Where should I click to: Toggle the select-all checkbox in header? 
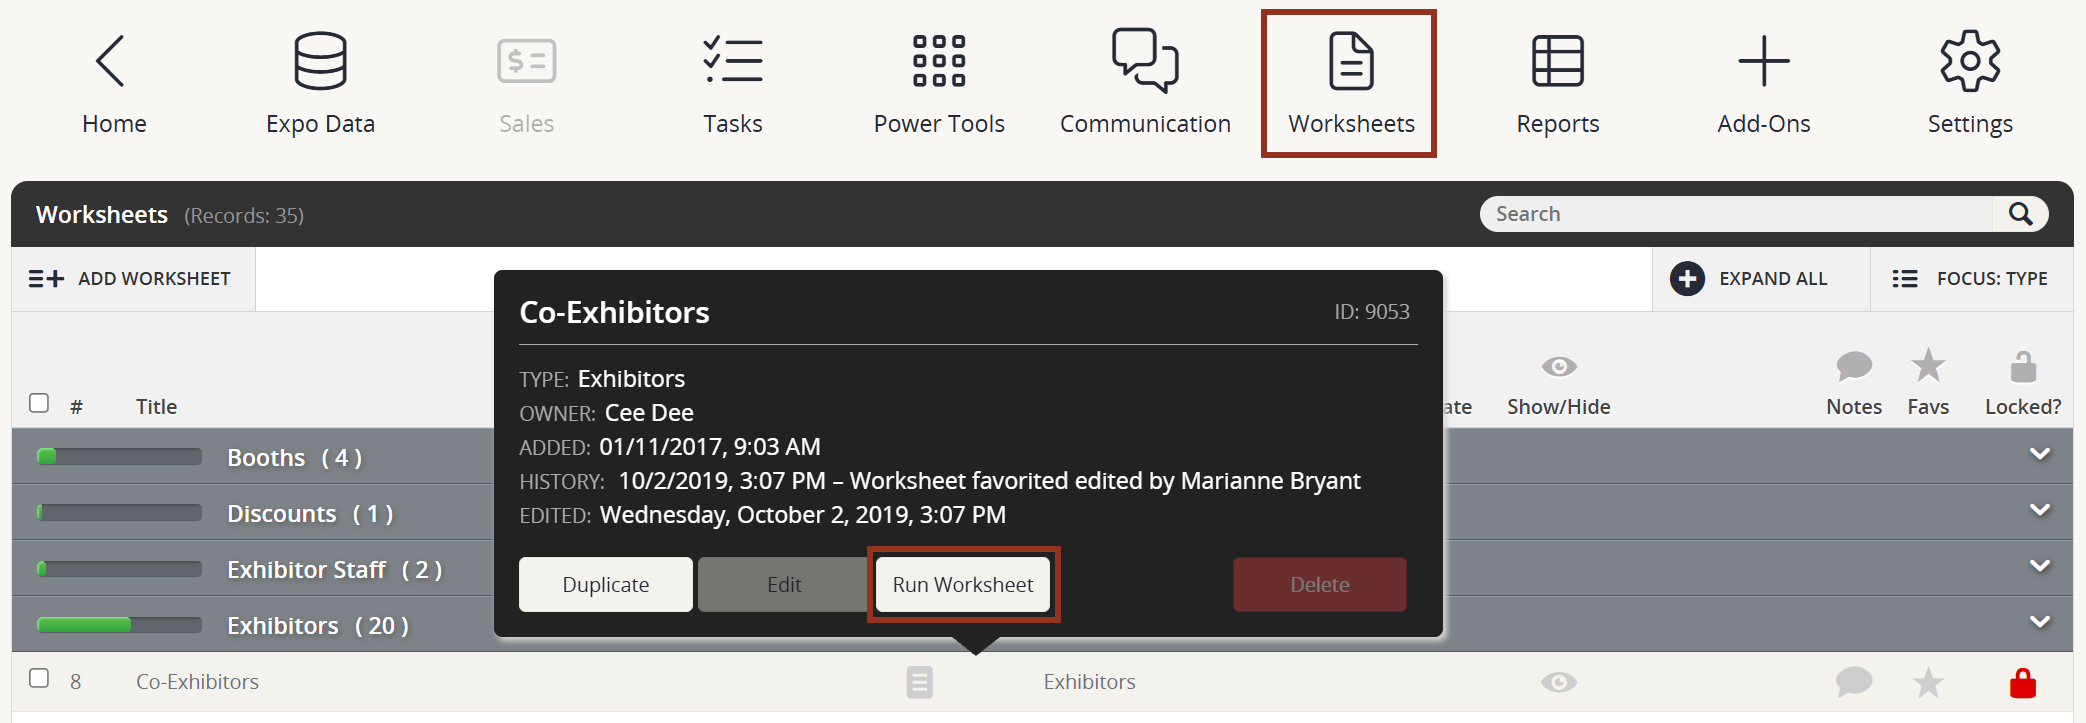click(x=39, y=403)
